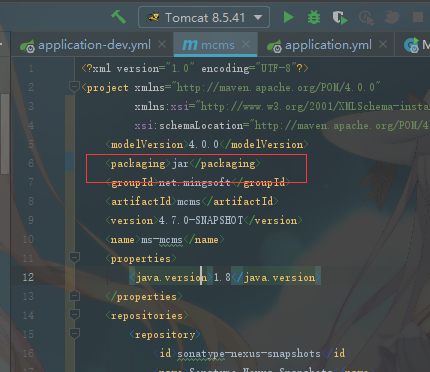Click the artifactId mcms text on line 8
The height and width of the screenshot is (372, 430).
[x=192, y=201]
